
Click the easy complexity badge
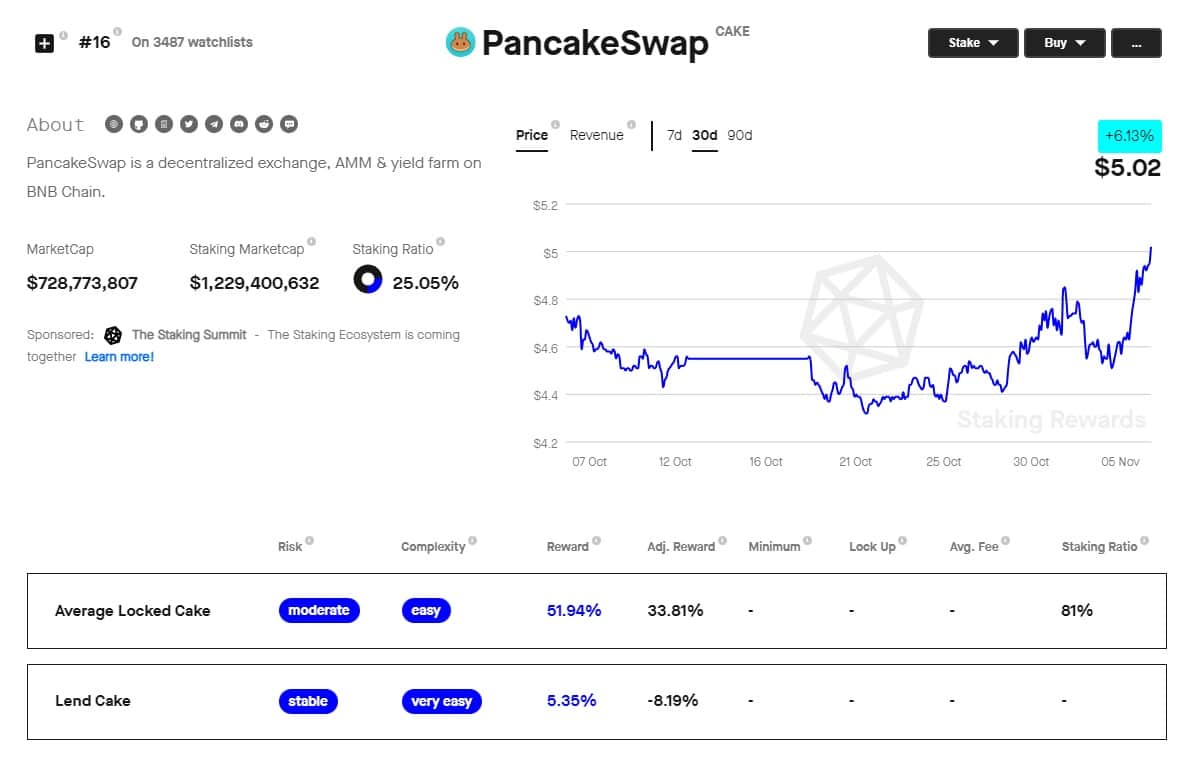coord(426,610)
